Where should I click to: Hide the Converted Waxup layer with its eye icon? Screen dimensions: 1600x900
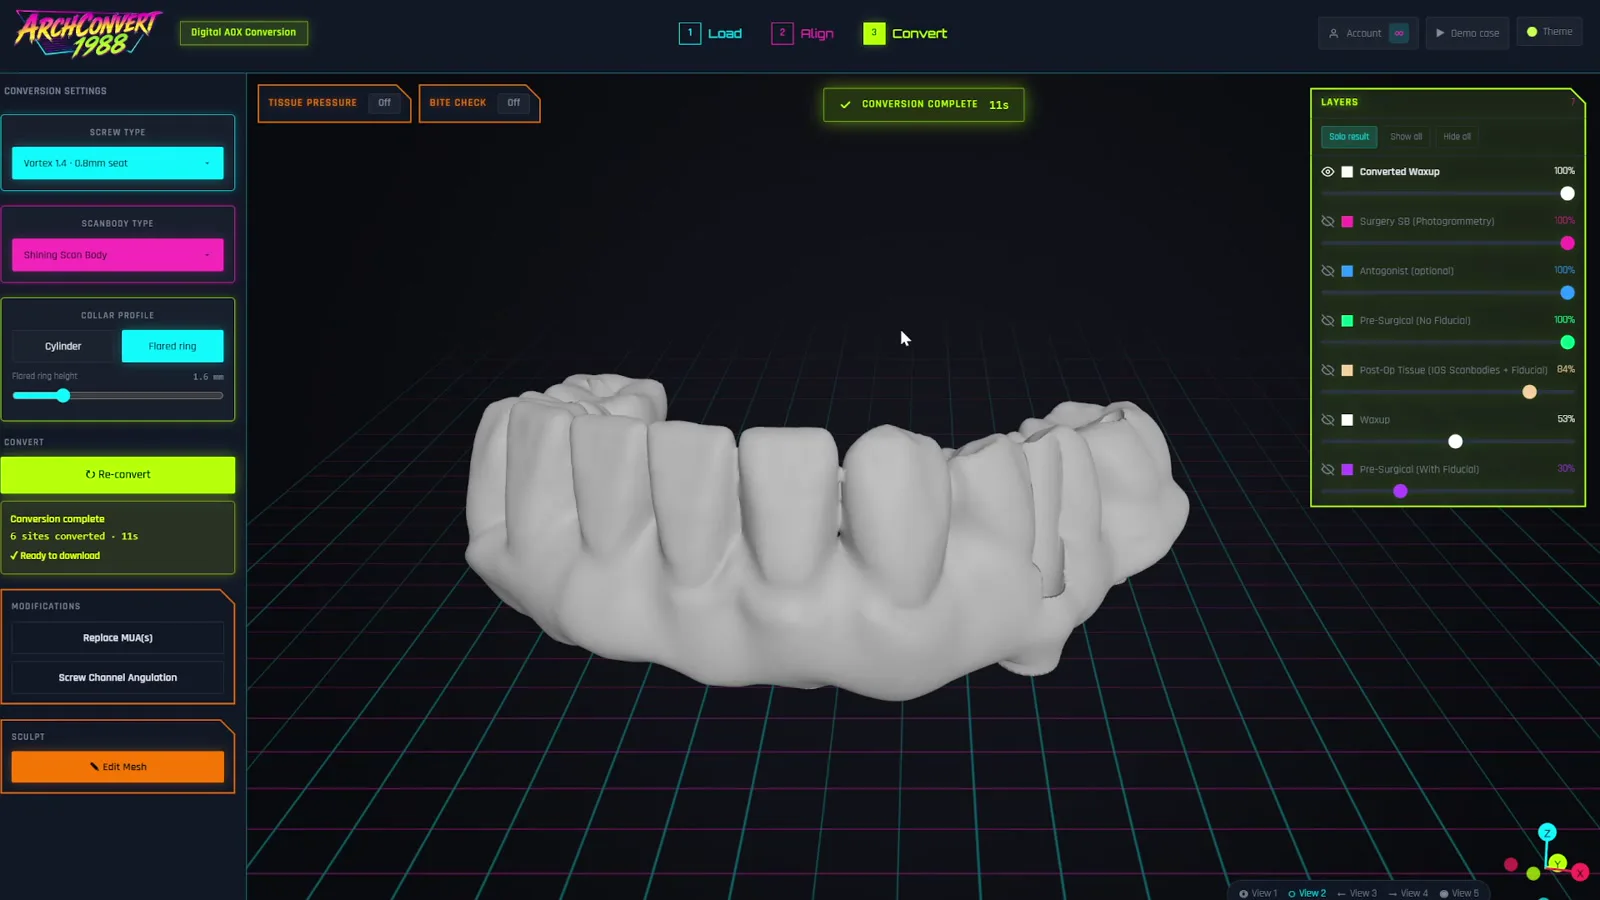(1328, 172)
